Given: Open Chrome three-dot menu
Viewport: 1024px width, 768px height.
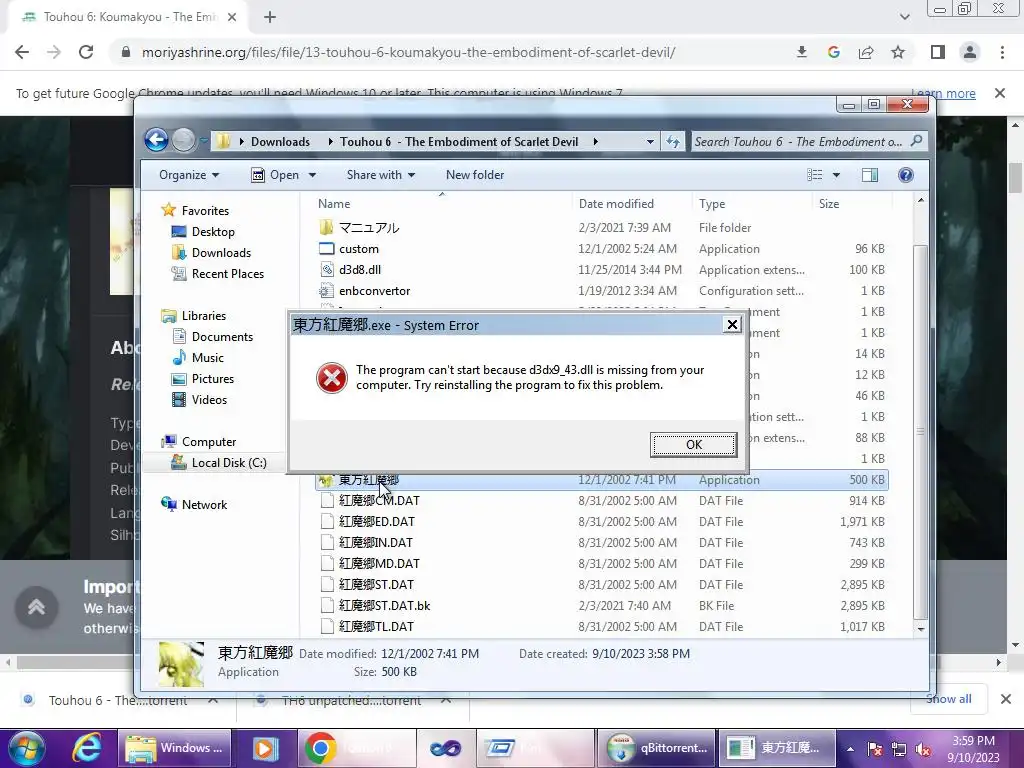Looking at the screenshot, I should (x=1002, y=52).
